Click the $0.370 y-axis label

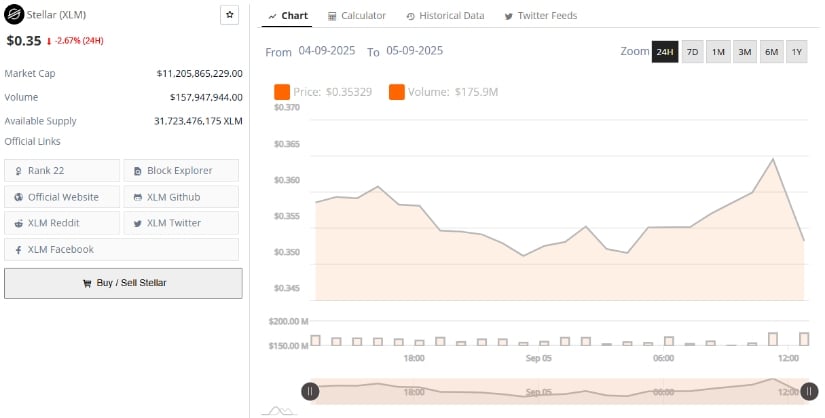pyautogui.click(x=287, y=107)
